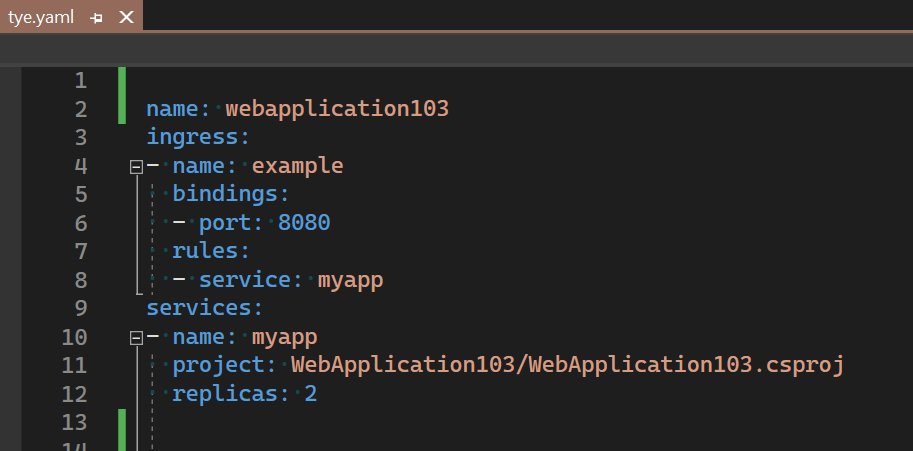The image size is (913, 451).
Task: Click line number 7 in the gutter
Action: tap(80, 251)
